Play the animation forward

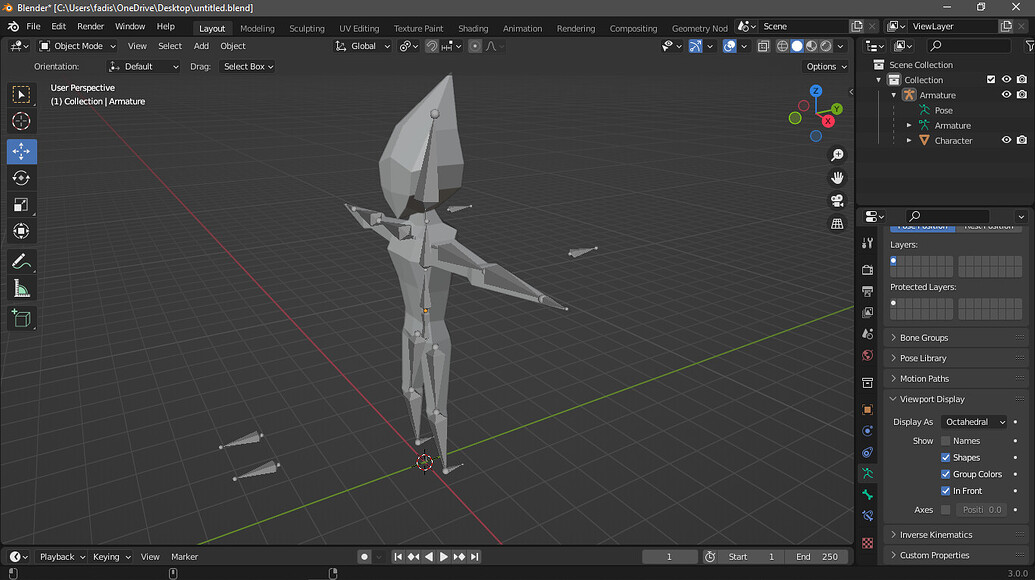444,557
